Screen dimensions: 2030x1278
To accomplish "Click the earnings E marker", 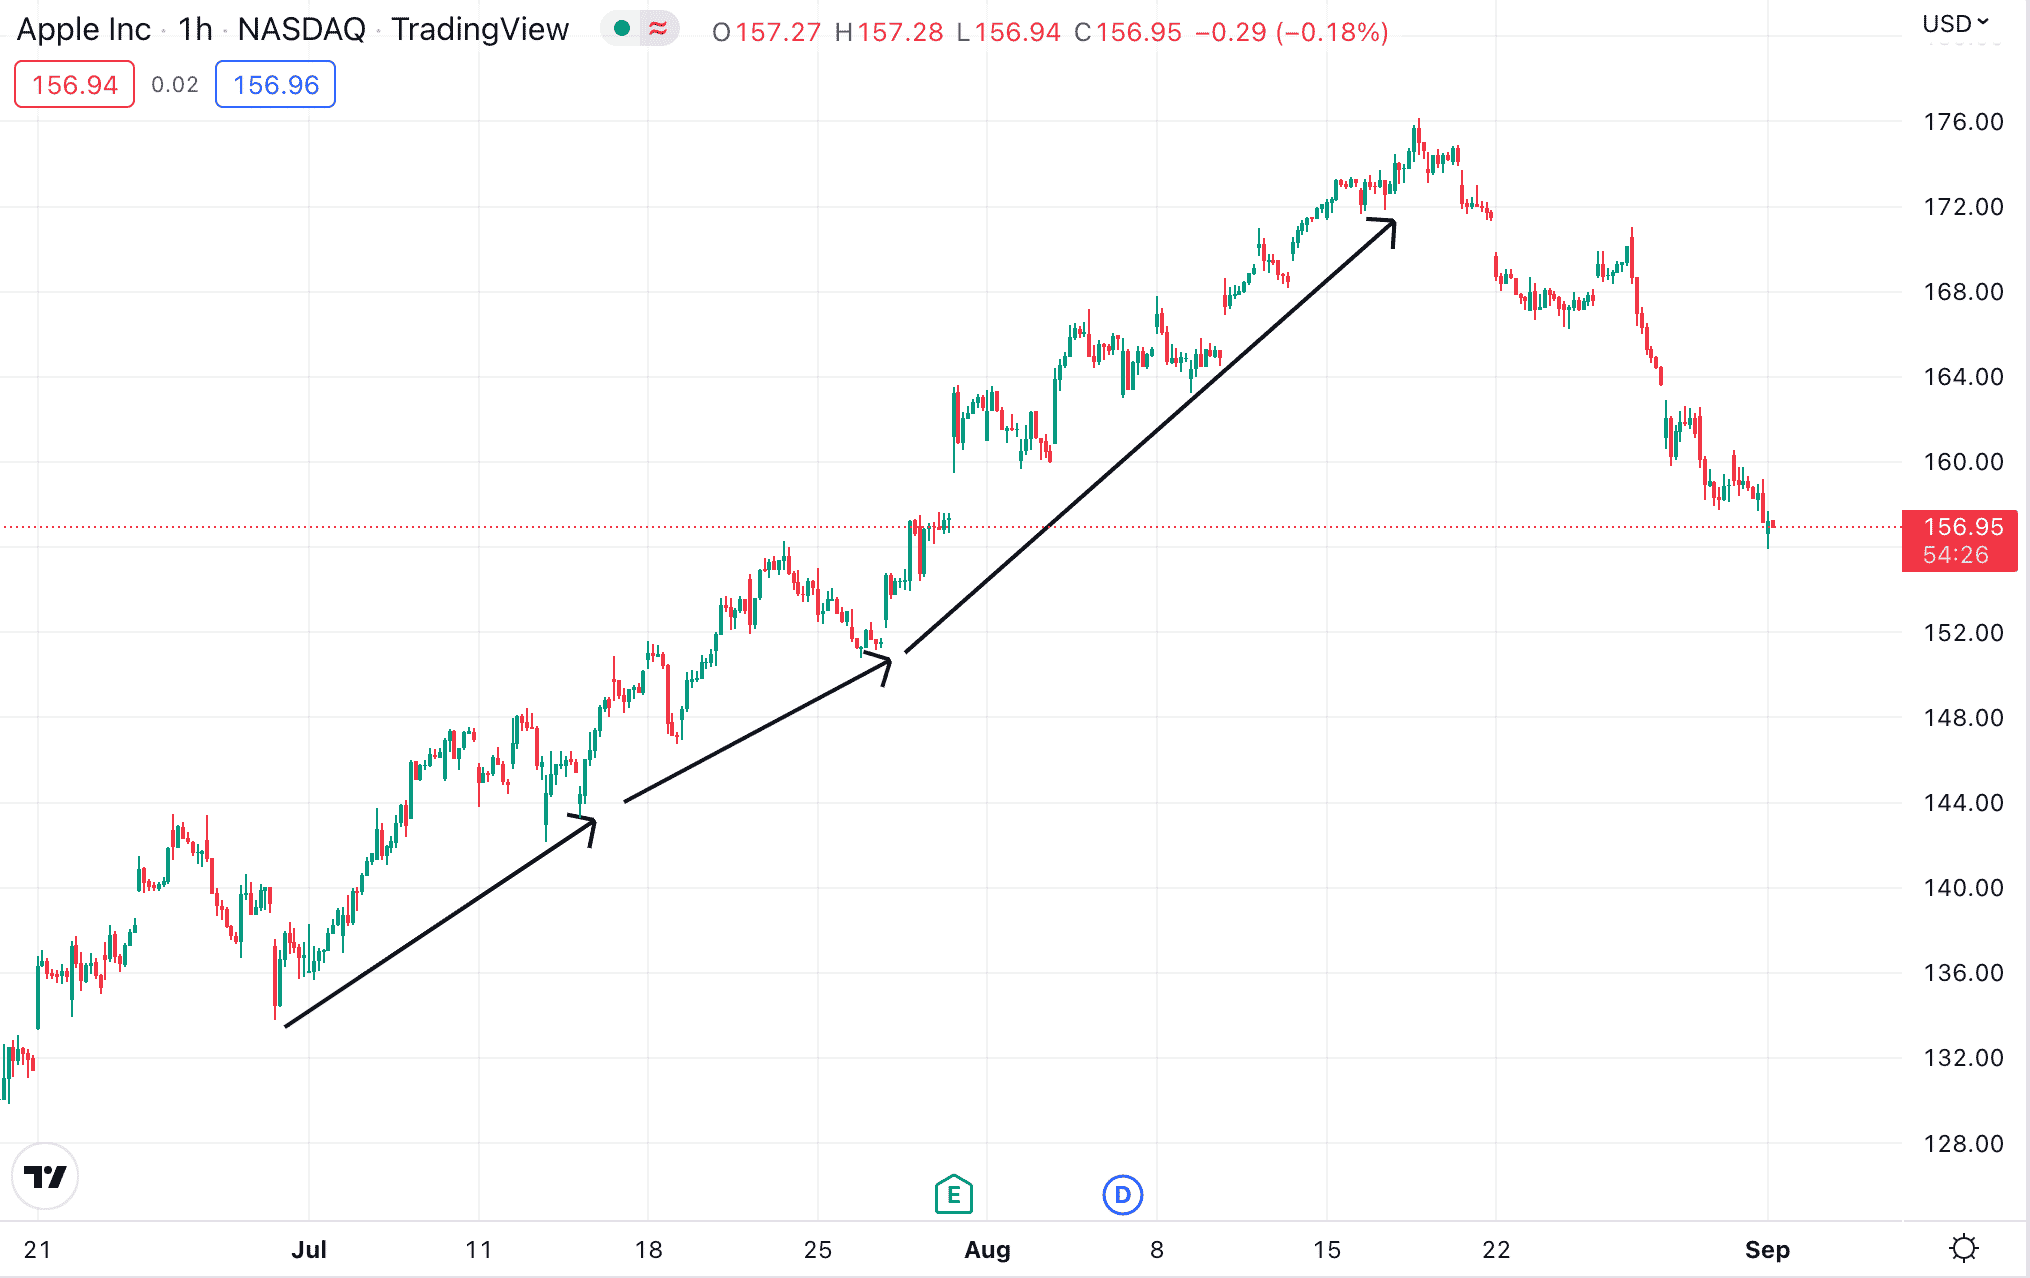I will pyautogui.click(x=954, y=1194).
